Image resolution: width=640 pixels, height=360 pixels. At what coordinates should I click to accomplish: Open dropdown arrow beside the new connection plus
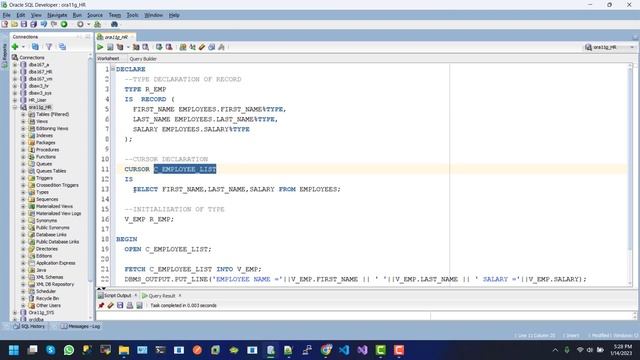23,47
